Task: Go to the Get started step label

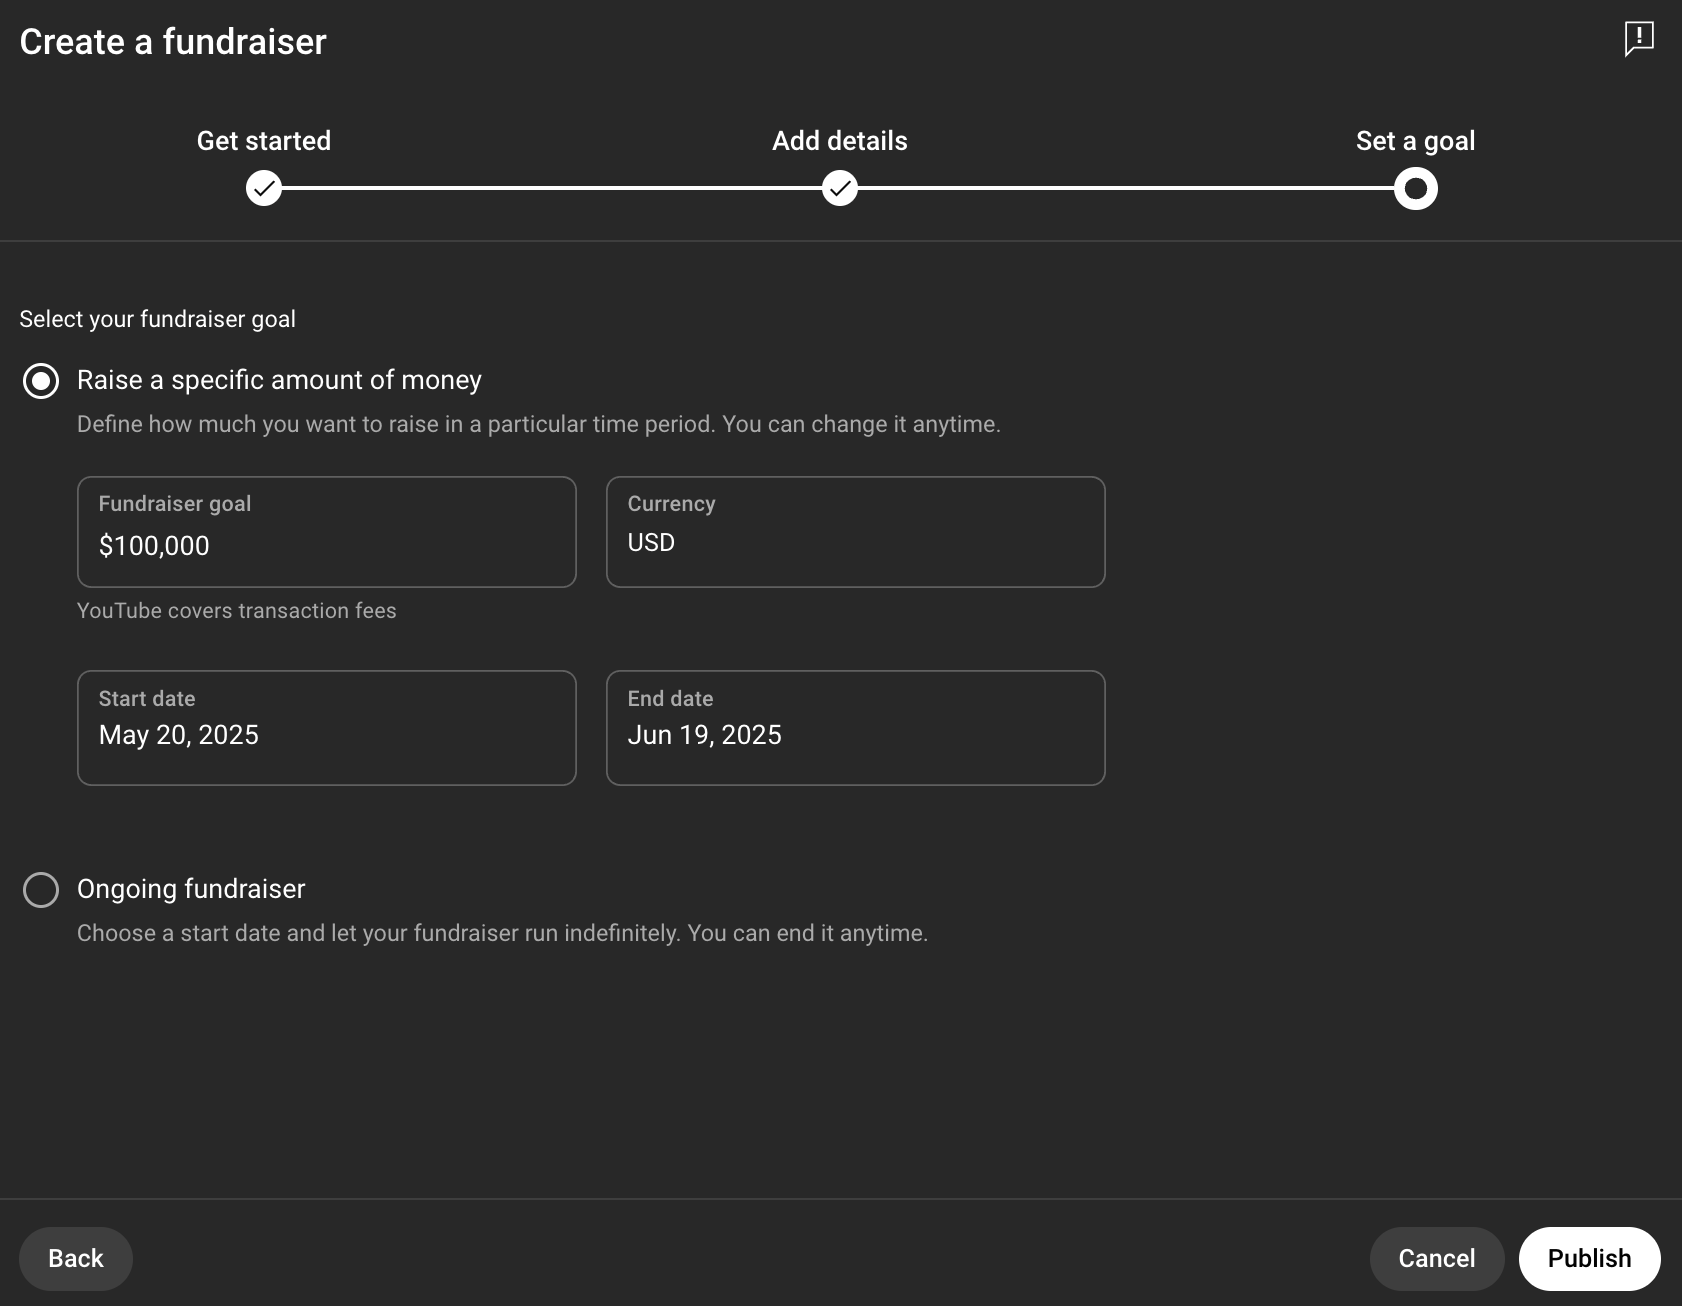Action: click(264, 141)
